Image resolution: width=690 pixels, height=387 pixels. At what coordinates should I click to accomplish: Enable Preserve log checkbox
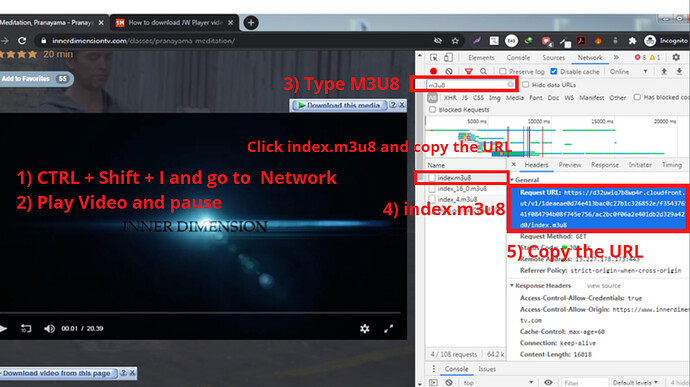503,71
